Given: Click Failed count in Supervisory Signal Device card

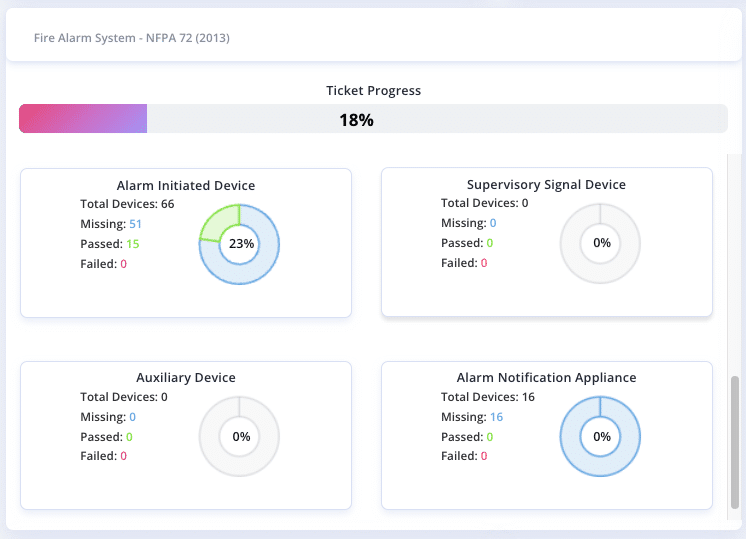Looking at the screenshot, I should click(484, 263).
